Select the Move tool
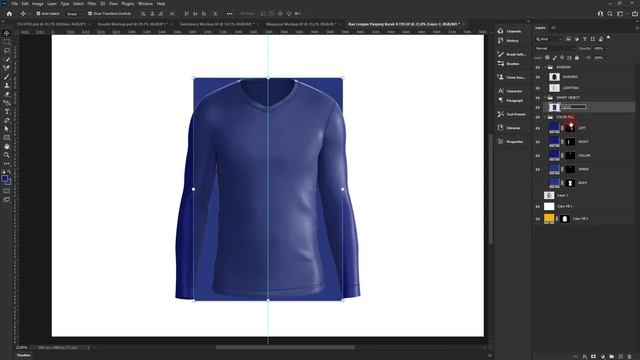Viewport: 640px width, 360px height. 7,33
